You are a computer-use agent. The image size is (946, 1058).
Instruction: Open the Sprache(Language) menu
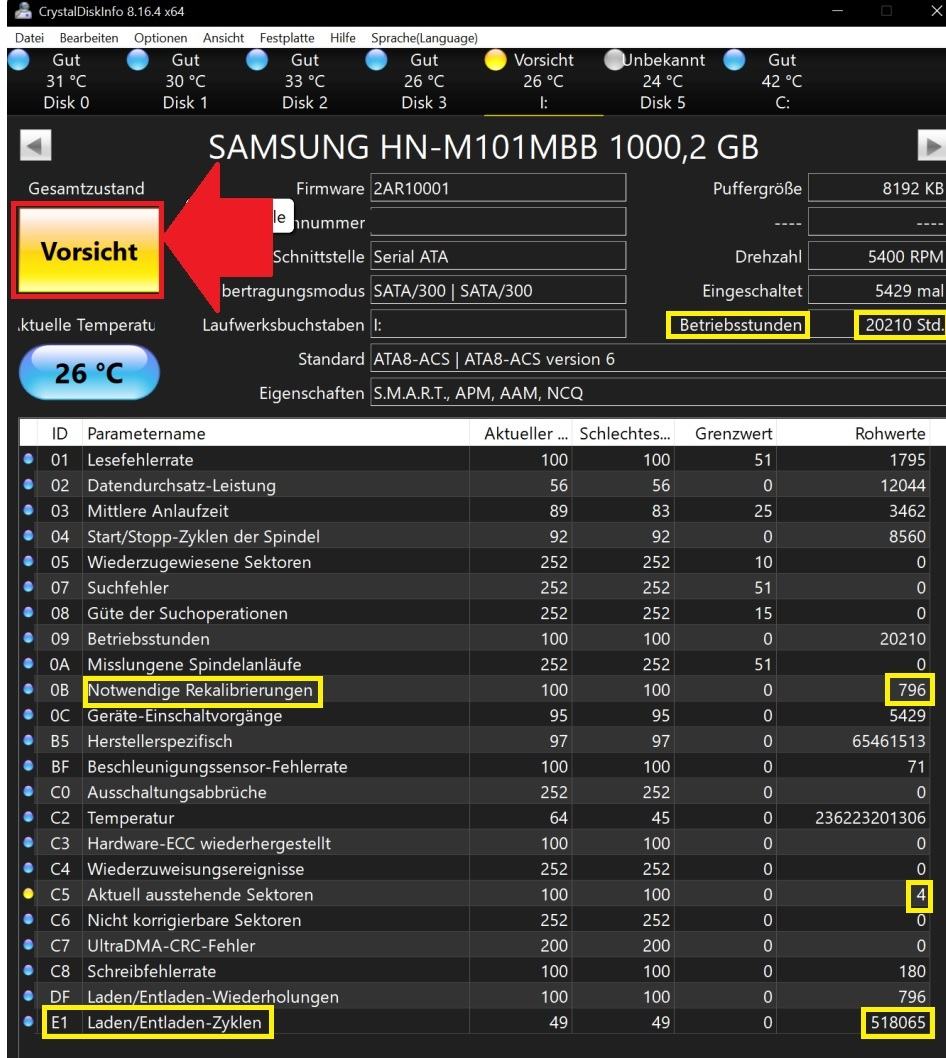tap(424, 38)
